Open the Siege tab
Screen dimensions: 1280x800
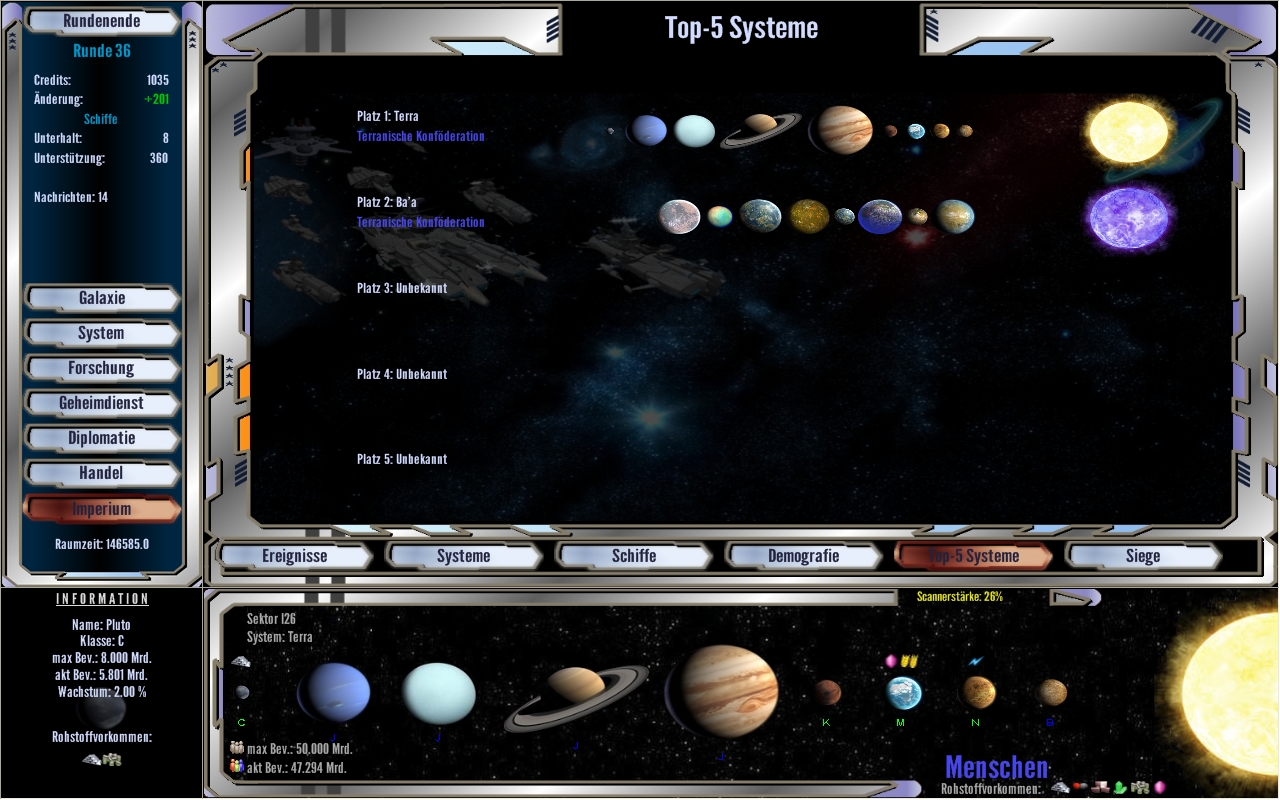pyautogui.click(x=1142, y=556)
